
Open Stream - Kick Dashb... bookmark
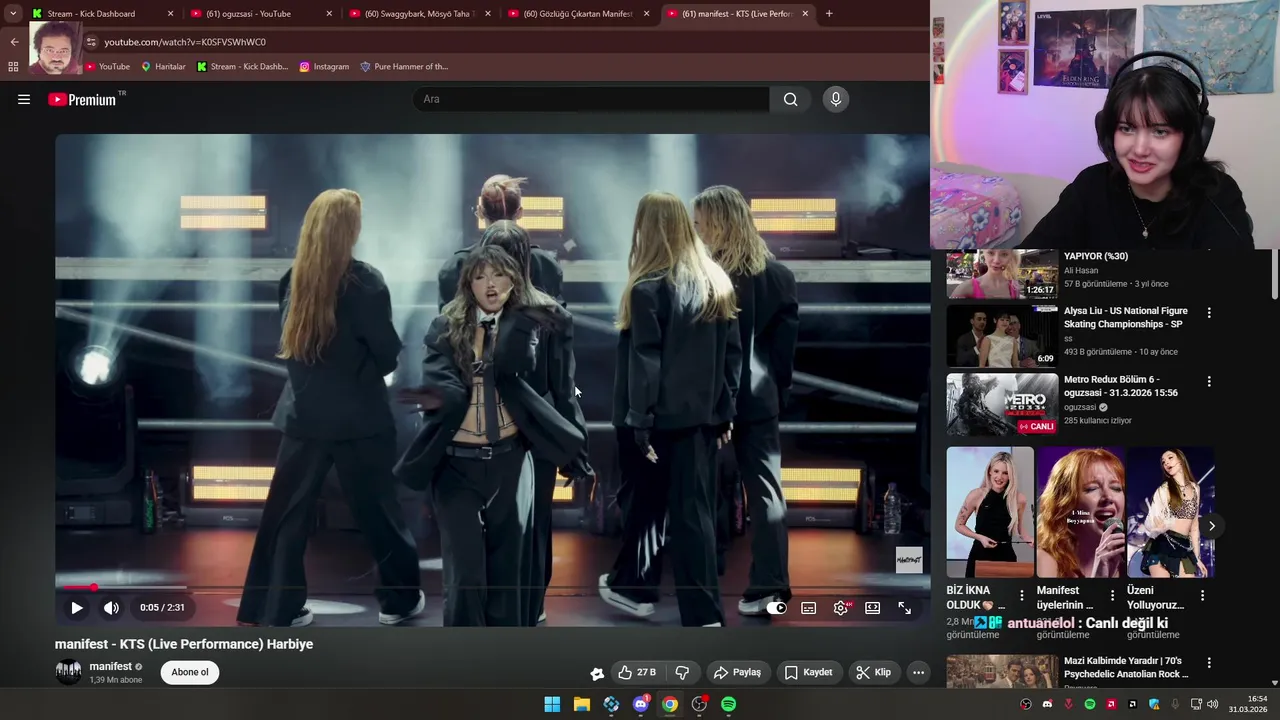point(242,67)
